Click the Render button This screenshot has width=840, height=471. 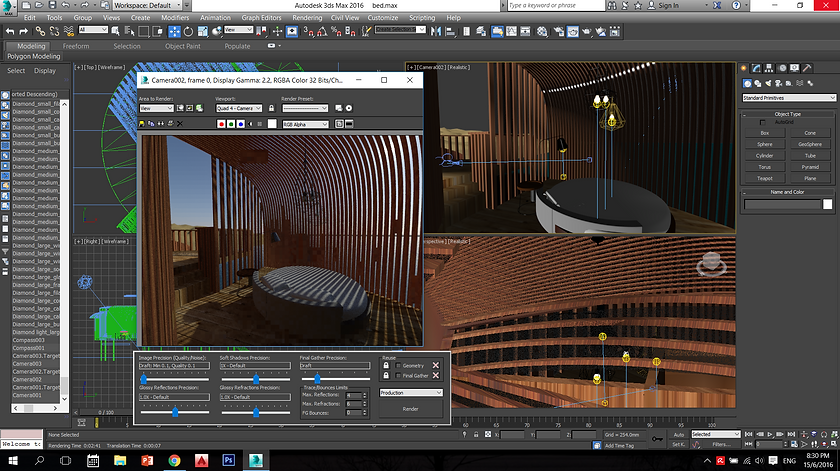click(411, 409)
